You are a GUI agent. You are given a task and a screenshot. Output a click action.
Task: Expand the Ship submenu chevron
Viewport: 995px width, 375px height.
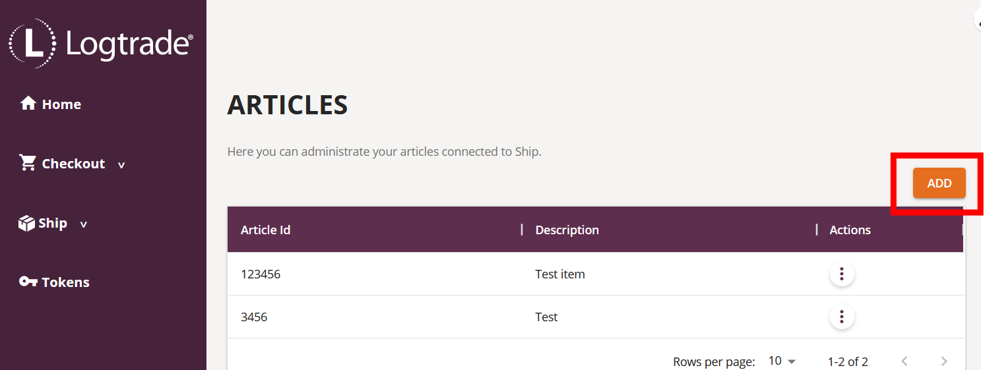(83, 225)
